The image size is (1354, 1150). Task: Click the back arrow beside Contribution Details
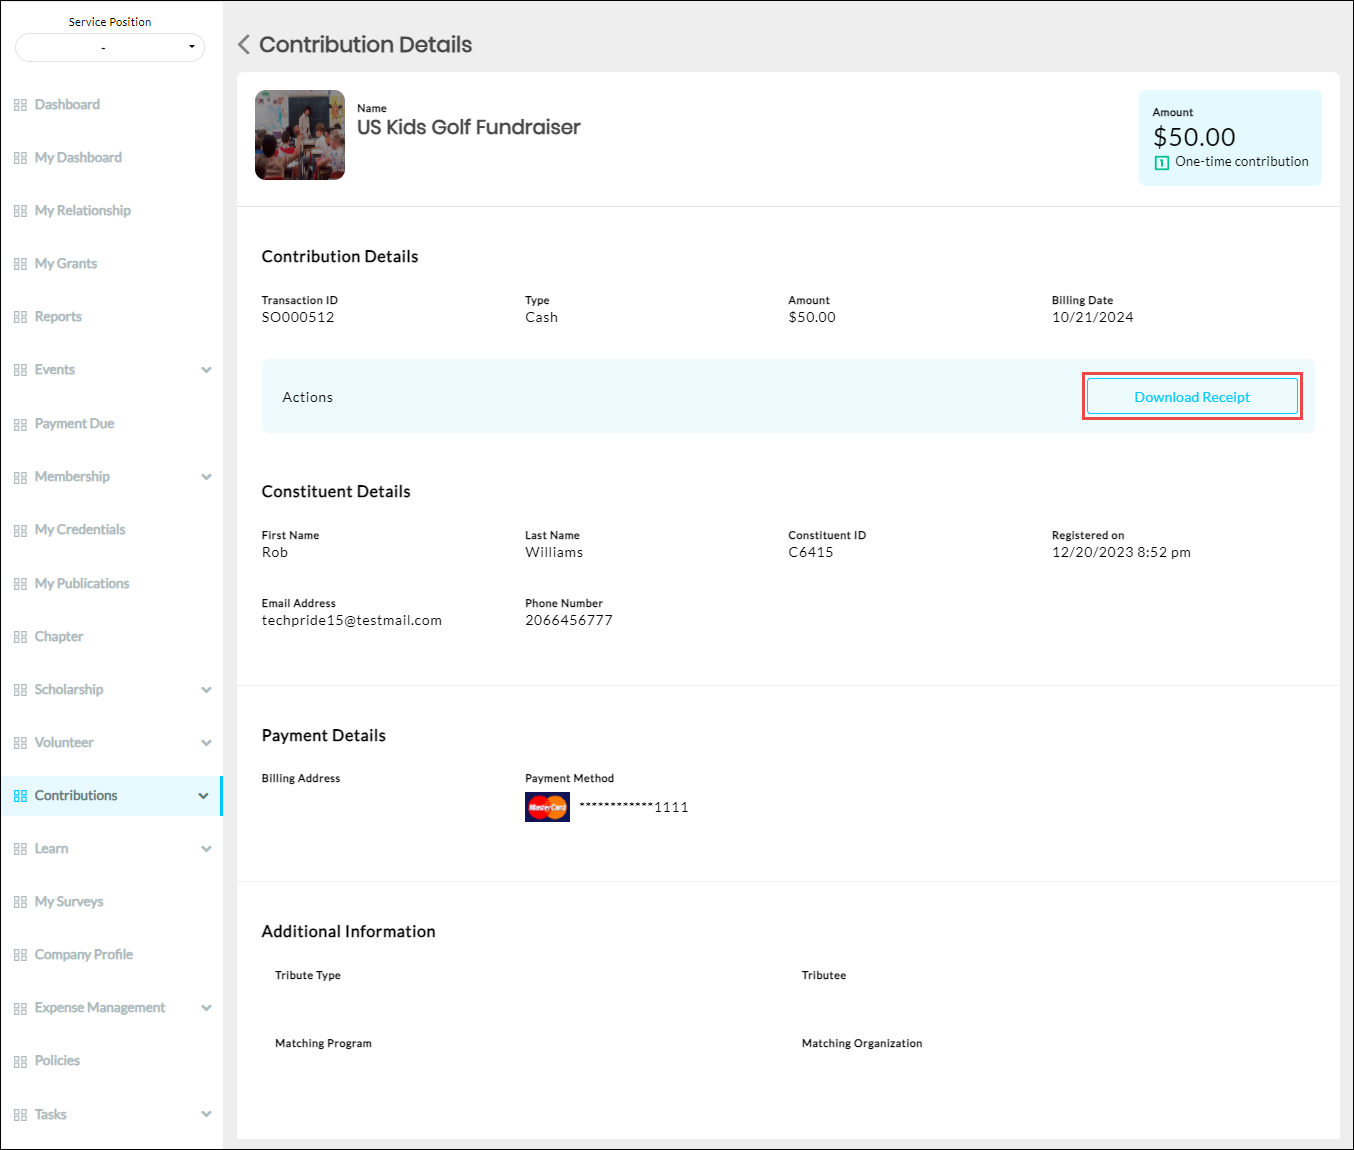click(244, 45)
